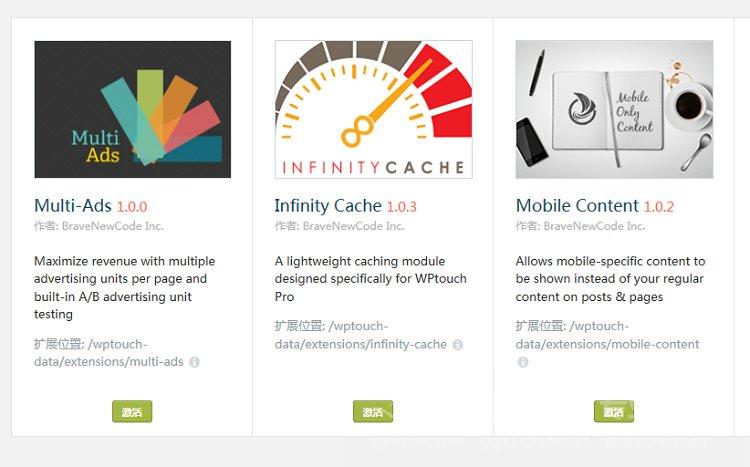Click version number 1.0.2 next to Mobile Content
Viewport: 750px width, 467px height.
point(659,207)
